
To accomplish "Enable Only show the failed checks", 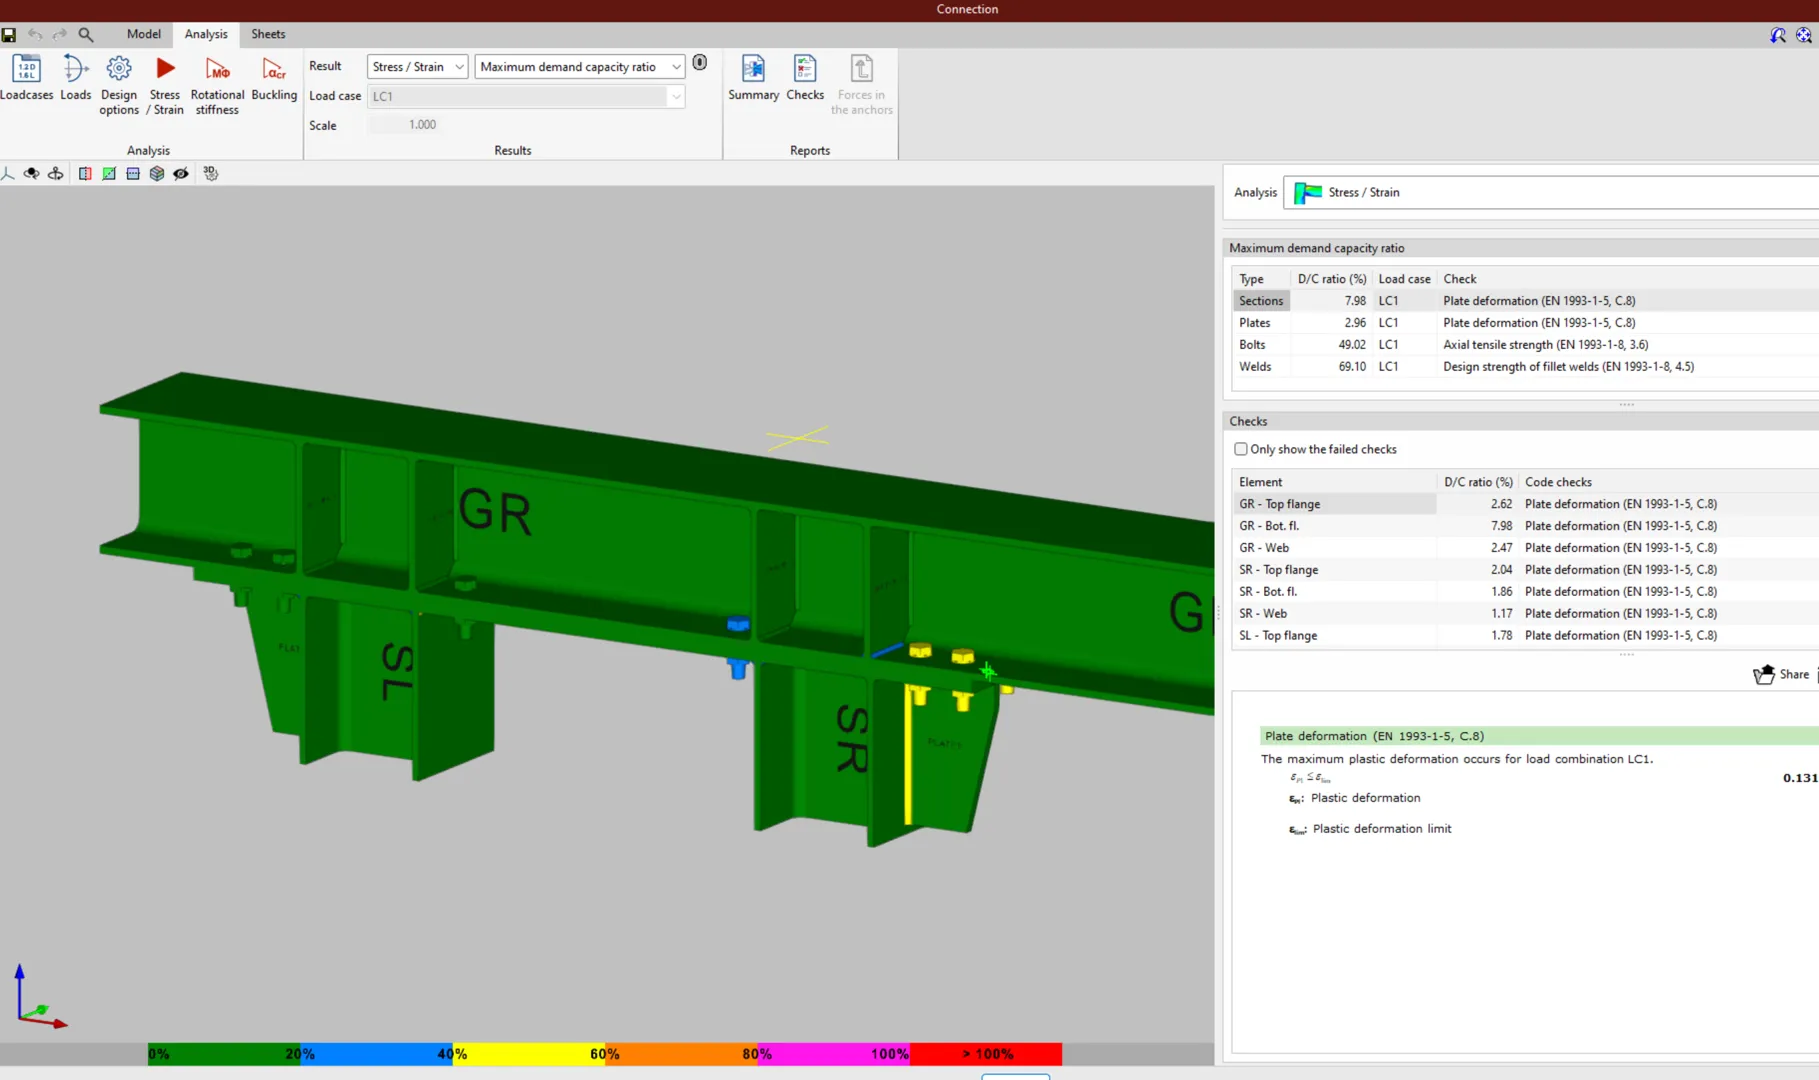I will (1241, 449).
